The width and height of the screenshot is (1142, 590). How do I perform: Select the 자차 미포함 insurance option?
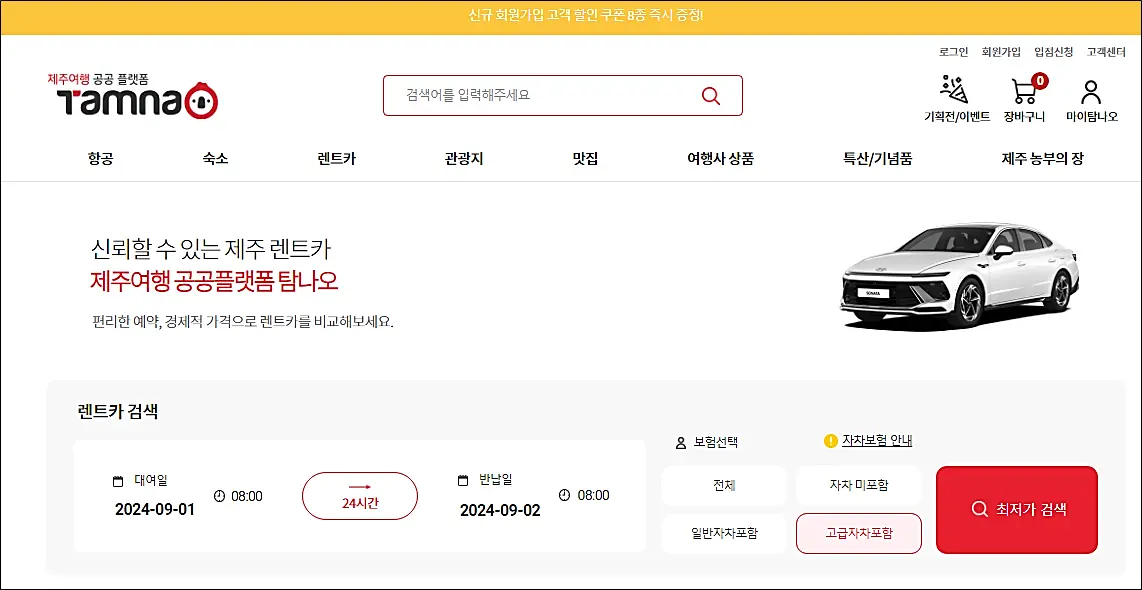click(x=858, y=485)
